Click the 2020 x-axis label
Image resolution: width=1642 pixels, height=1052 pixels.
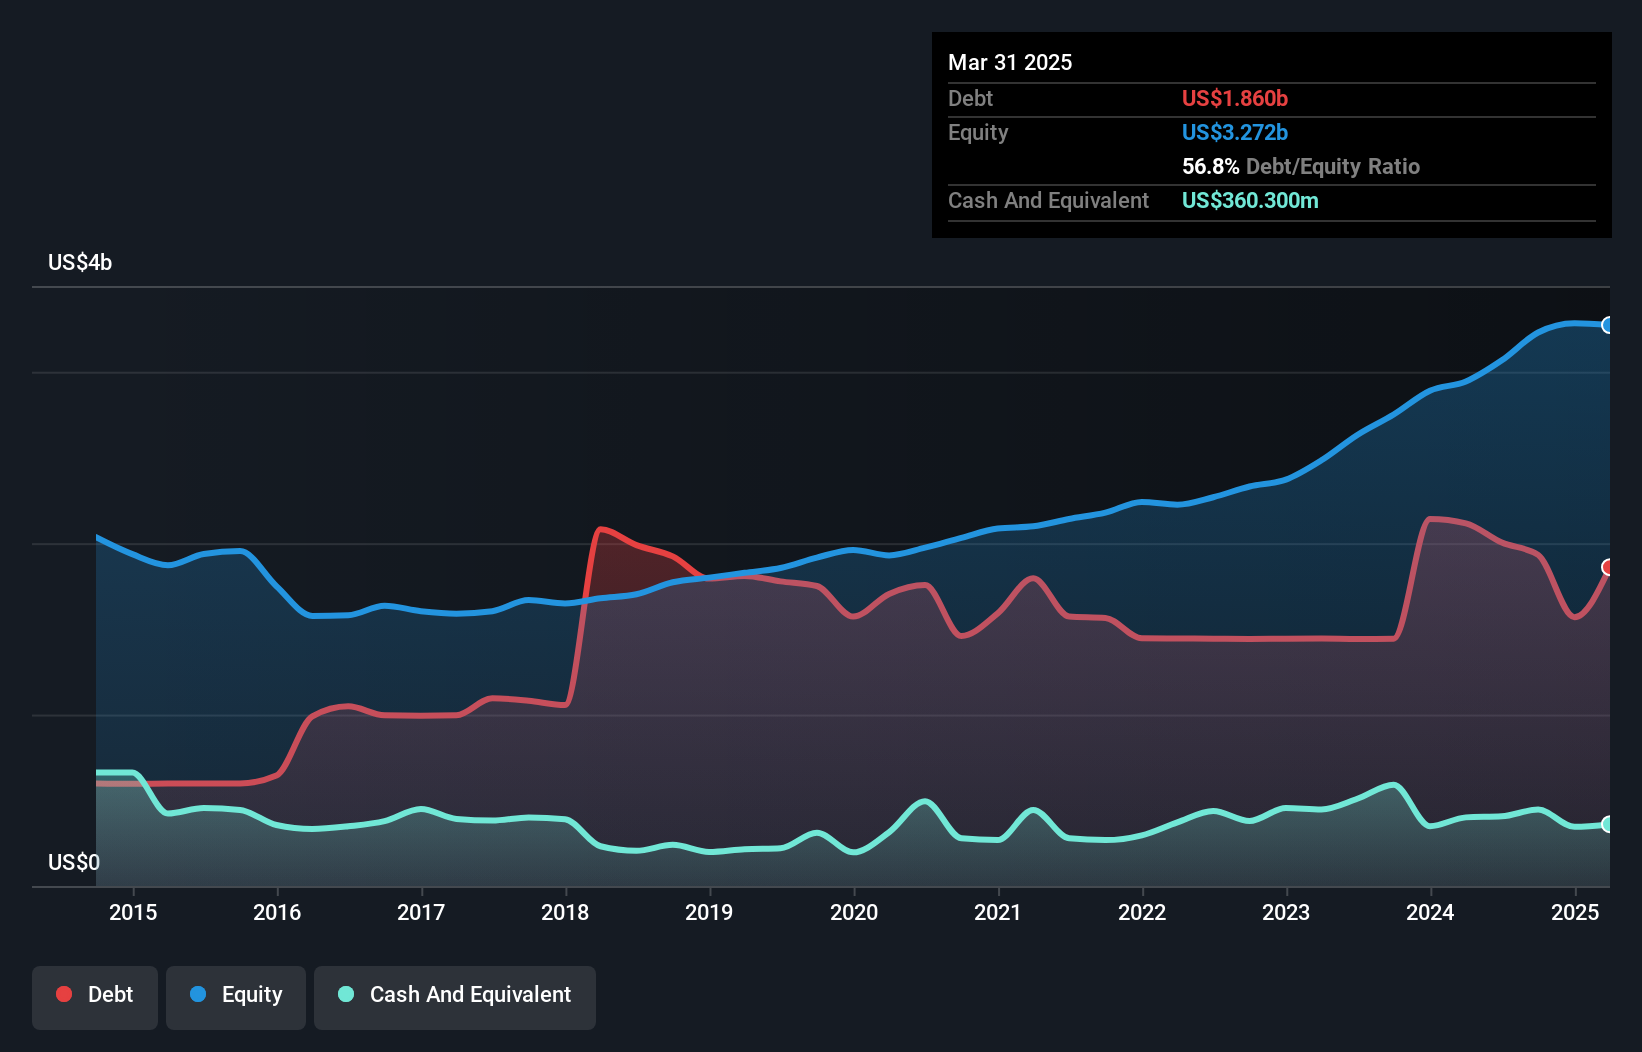pyautogui.click(x=854, y=912)
